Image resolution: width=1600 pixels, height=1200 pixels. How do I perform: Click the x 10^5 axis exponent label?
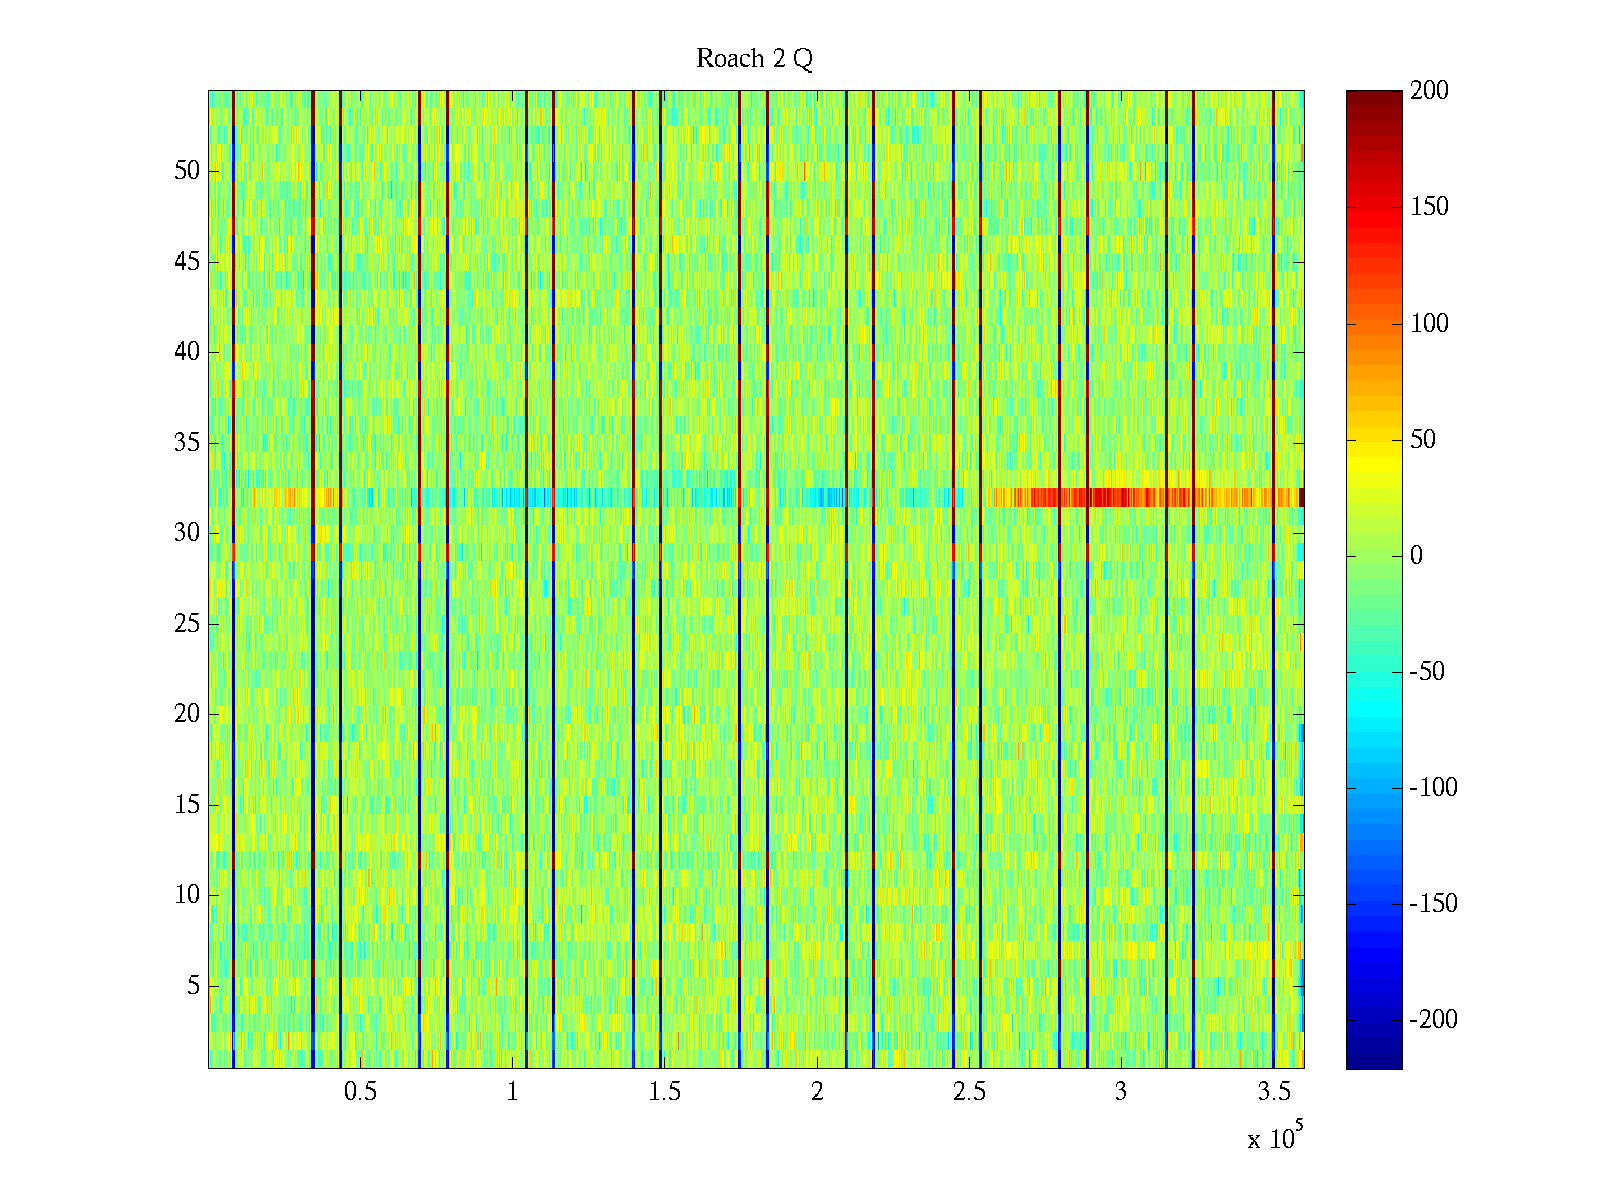1275,1137
